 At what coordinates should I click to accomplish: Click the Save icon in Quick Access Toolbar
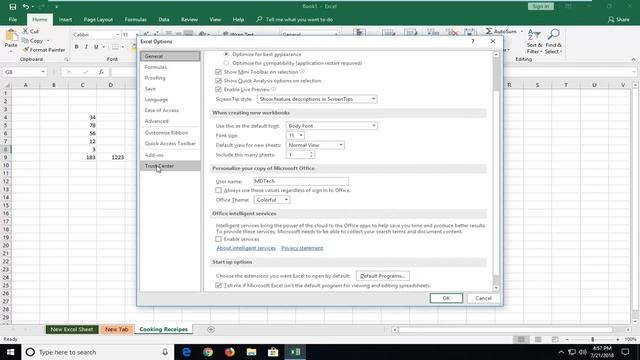click(13, 7)
